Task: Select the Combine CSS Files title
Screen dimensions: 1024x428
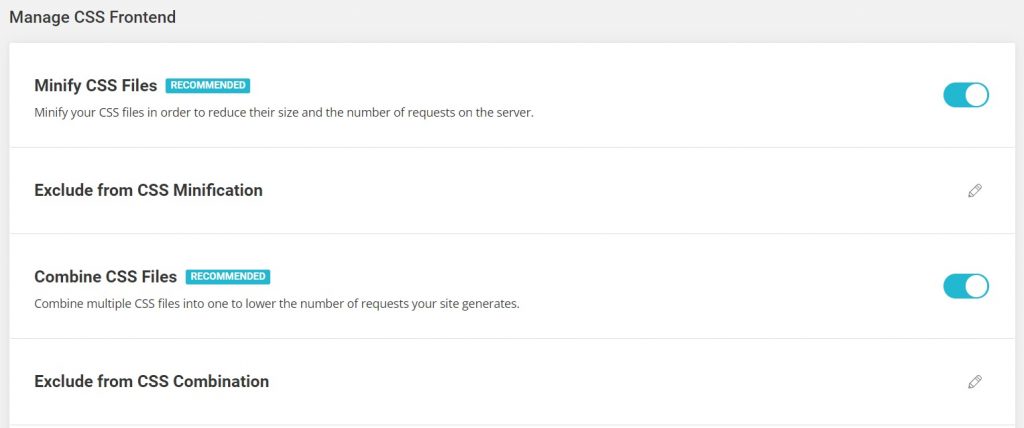Action: (105, 277)
